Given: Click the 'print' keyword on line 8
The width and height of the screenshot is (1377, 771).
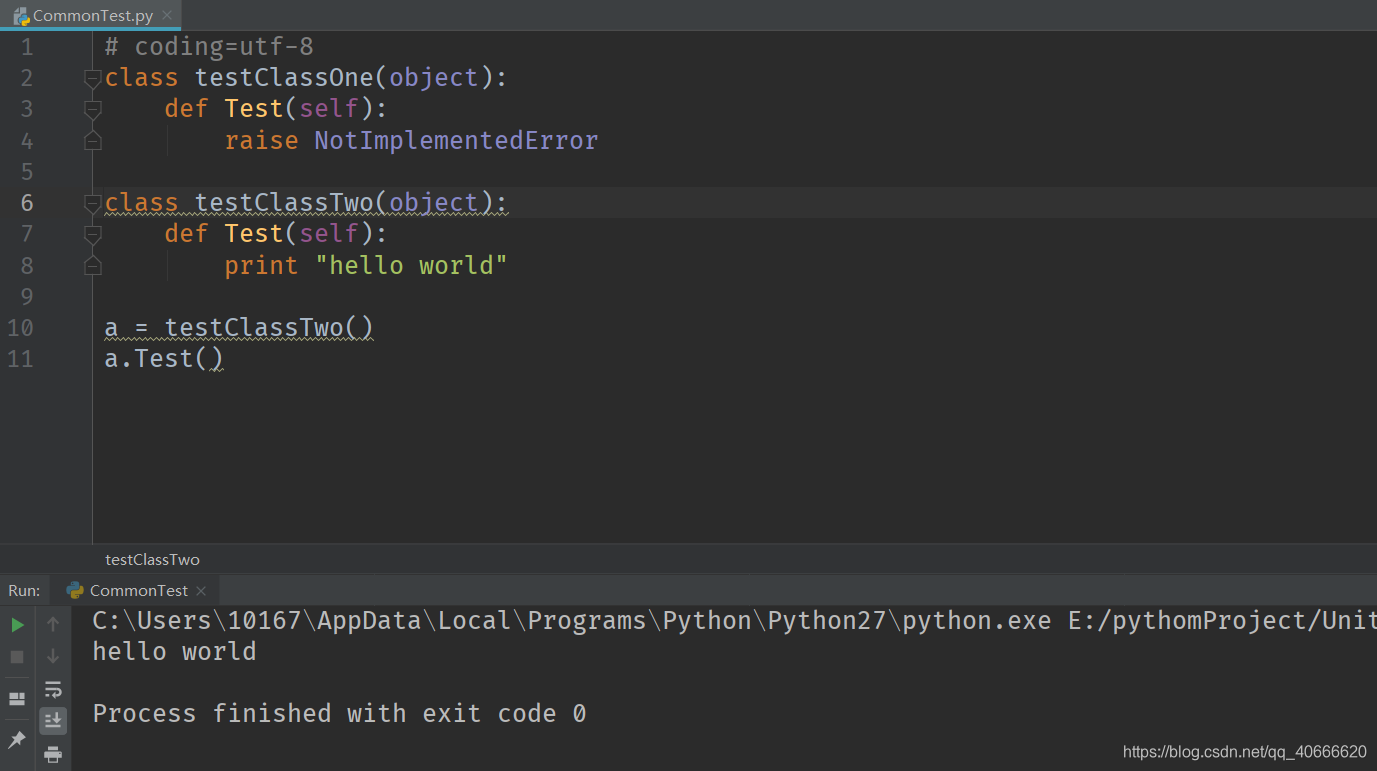Looking at the screenshot, I should pyautogui.click(x=261, y=265).
